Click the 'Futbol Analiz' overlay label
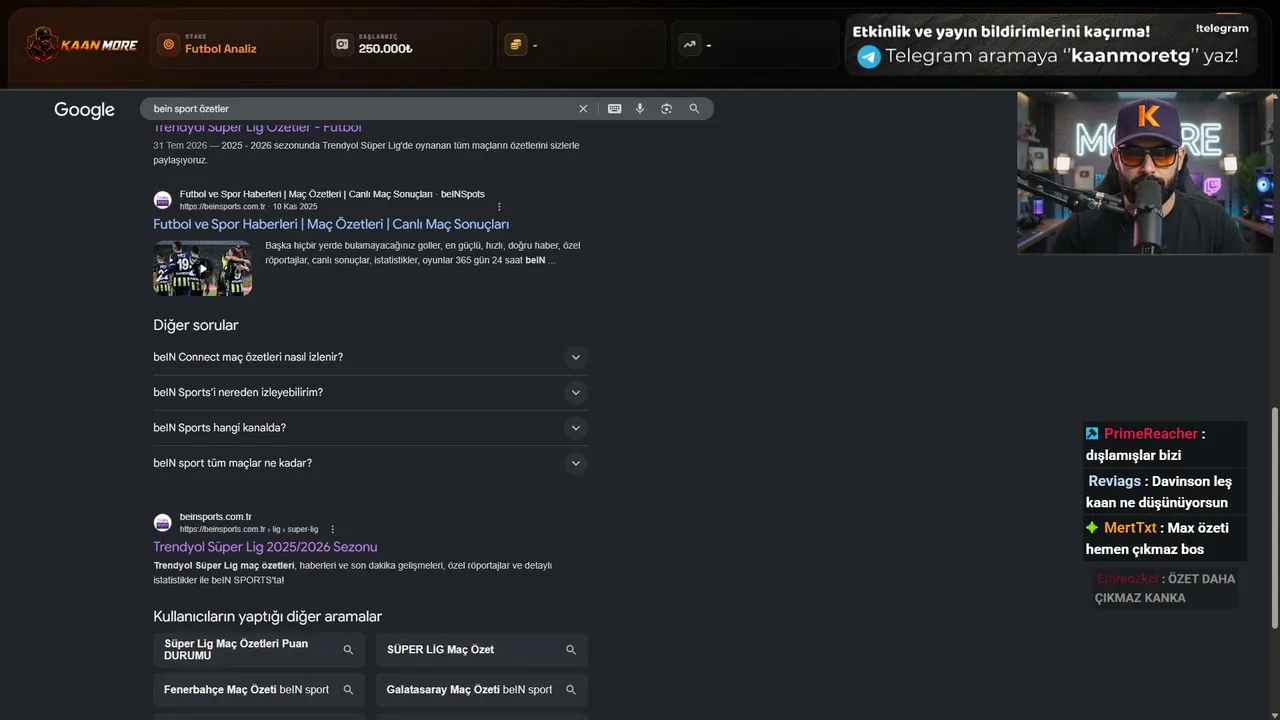This screenshot has height=720, width=1280. point(221,49)
